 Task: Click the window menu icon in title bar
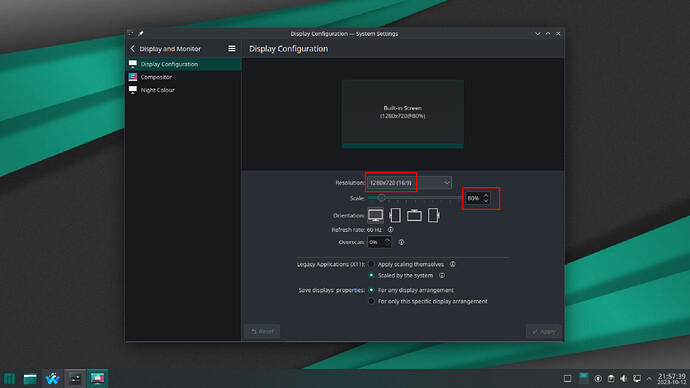click(131, 33)
